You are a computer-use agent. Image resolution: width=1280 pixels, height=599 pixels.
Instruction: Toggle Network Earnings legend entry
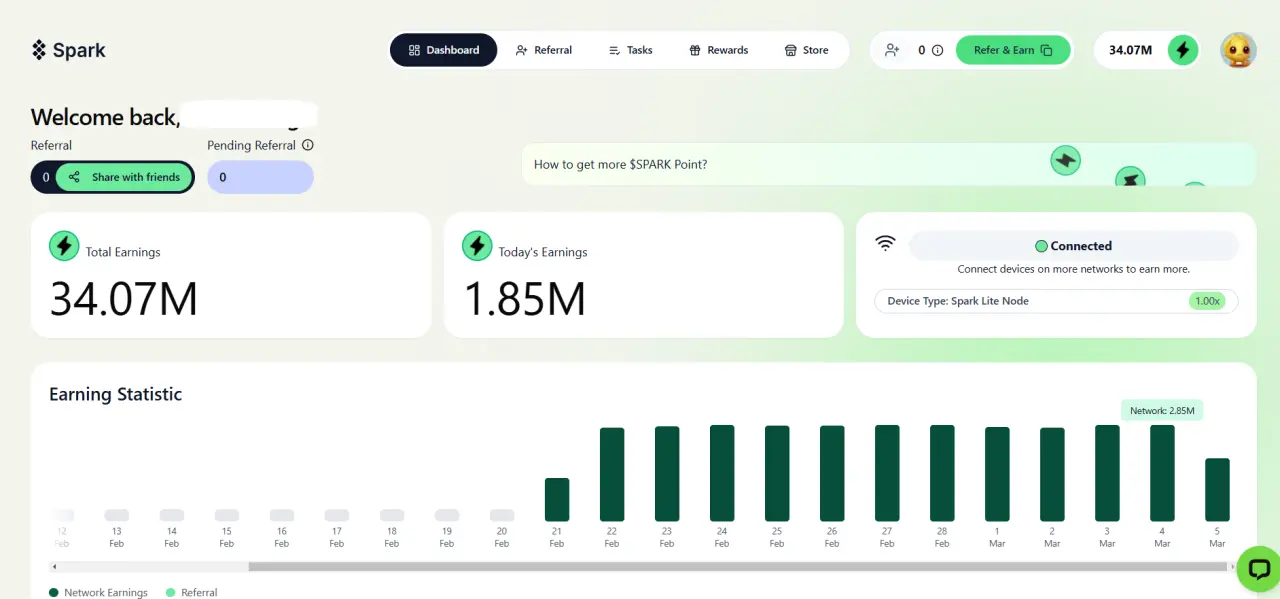coord(98,593)
